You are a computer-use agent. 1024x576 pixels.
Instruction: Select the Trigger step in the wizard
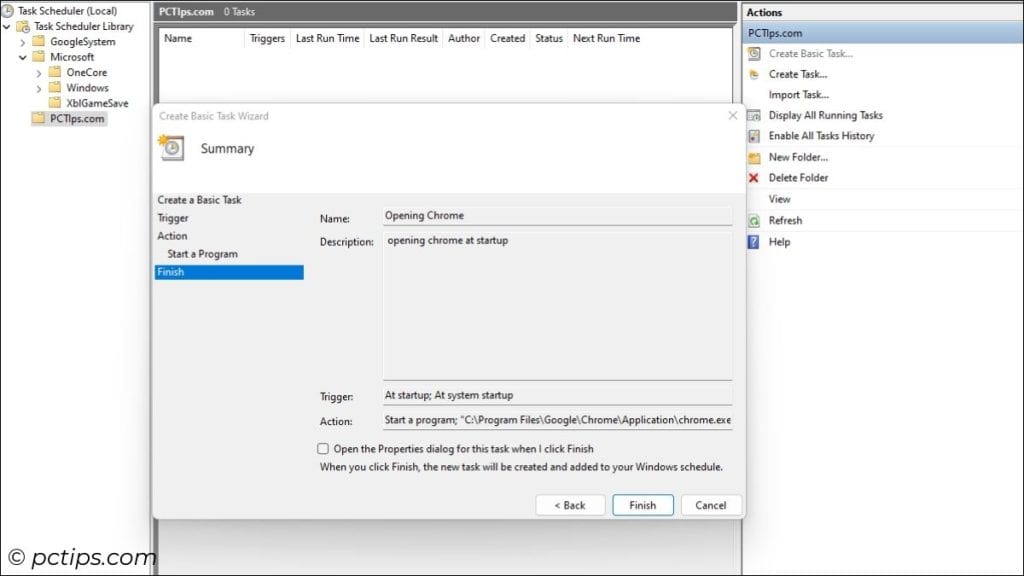pyautogui.click(x=172, y=217)
